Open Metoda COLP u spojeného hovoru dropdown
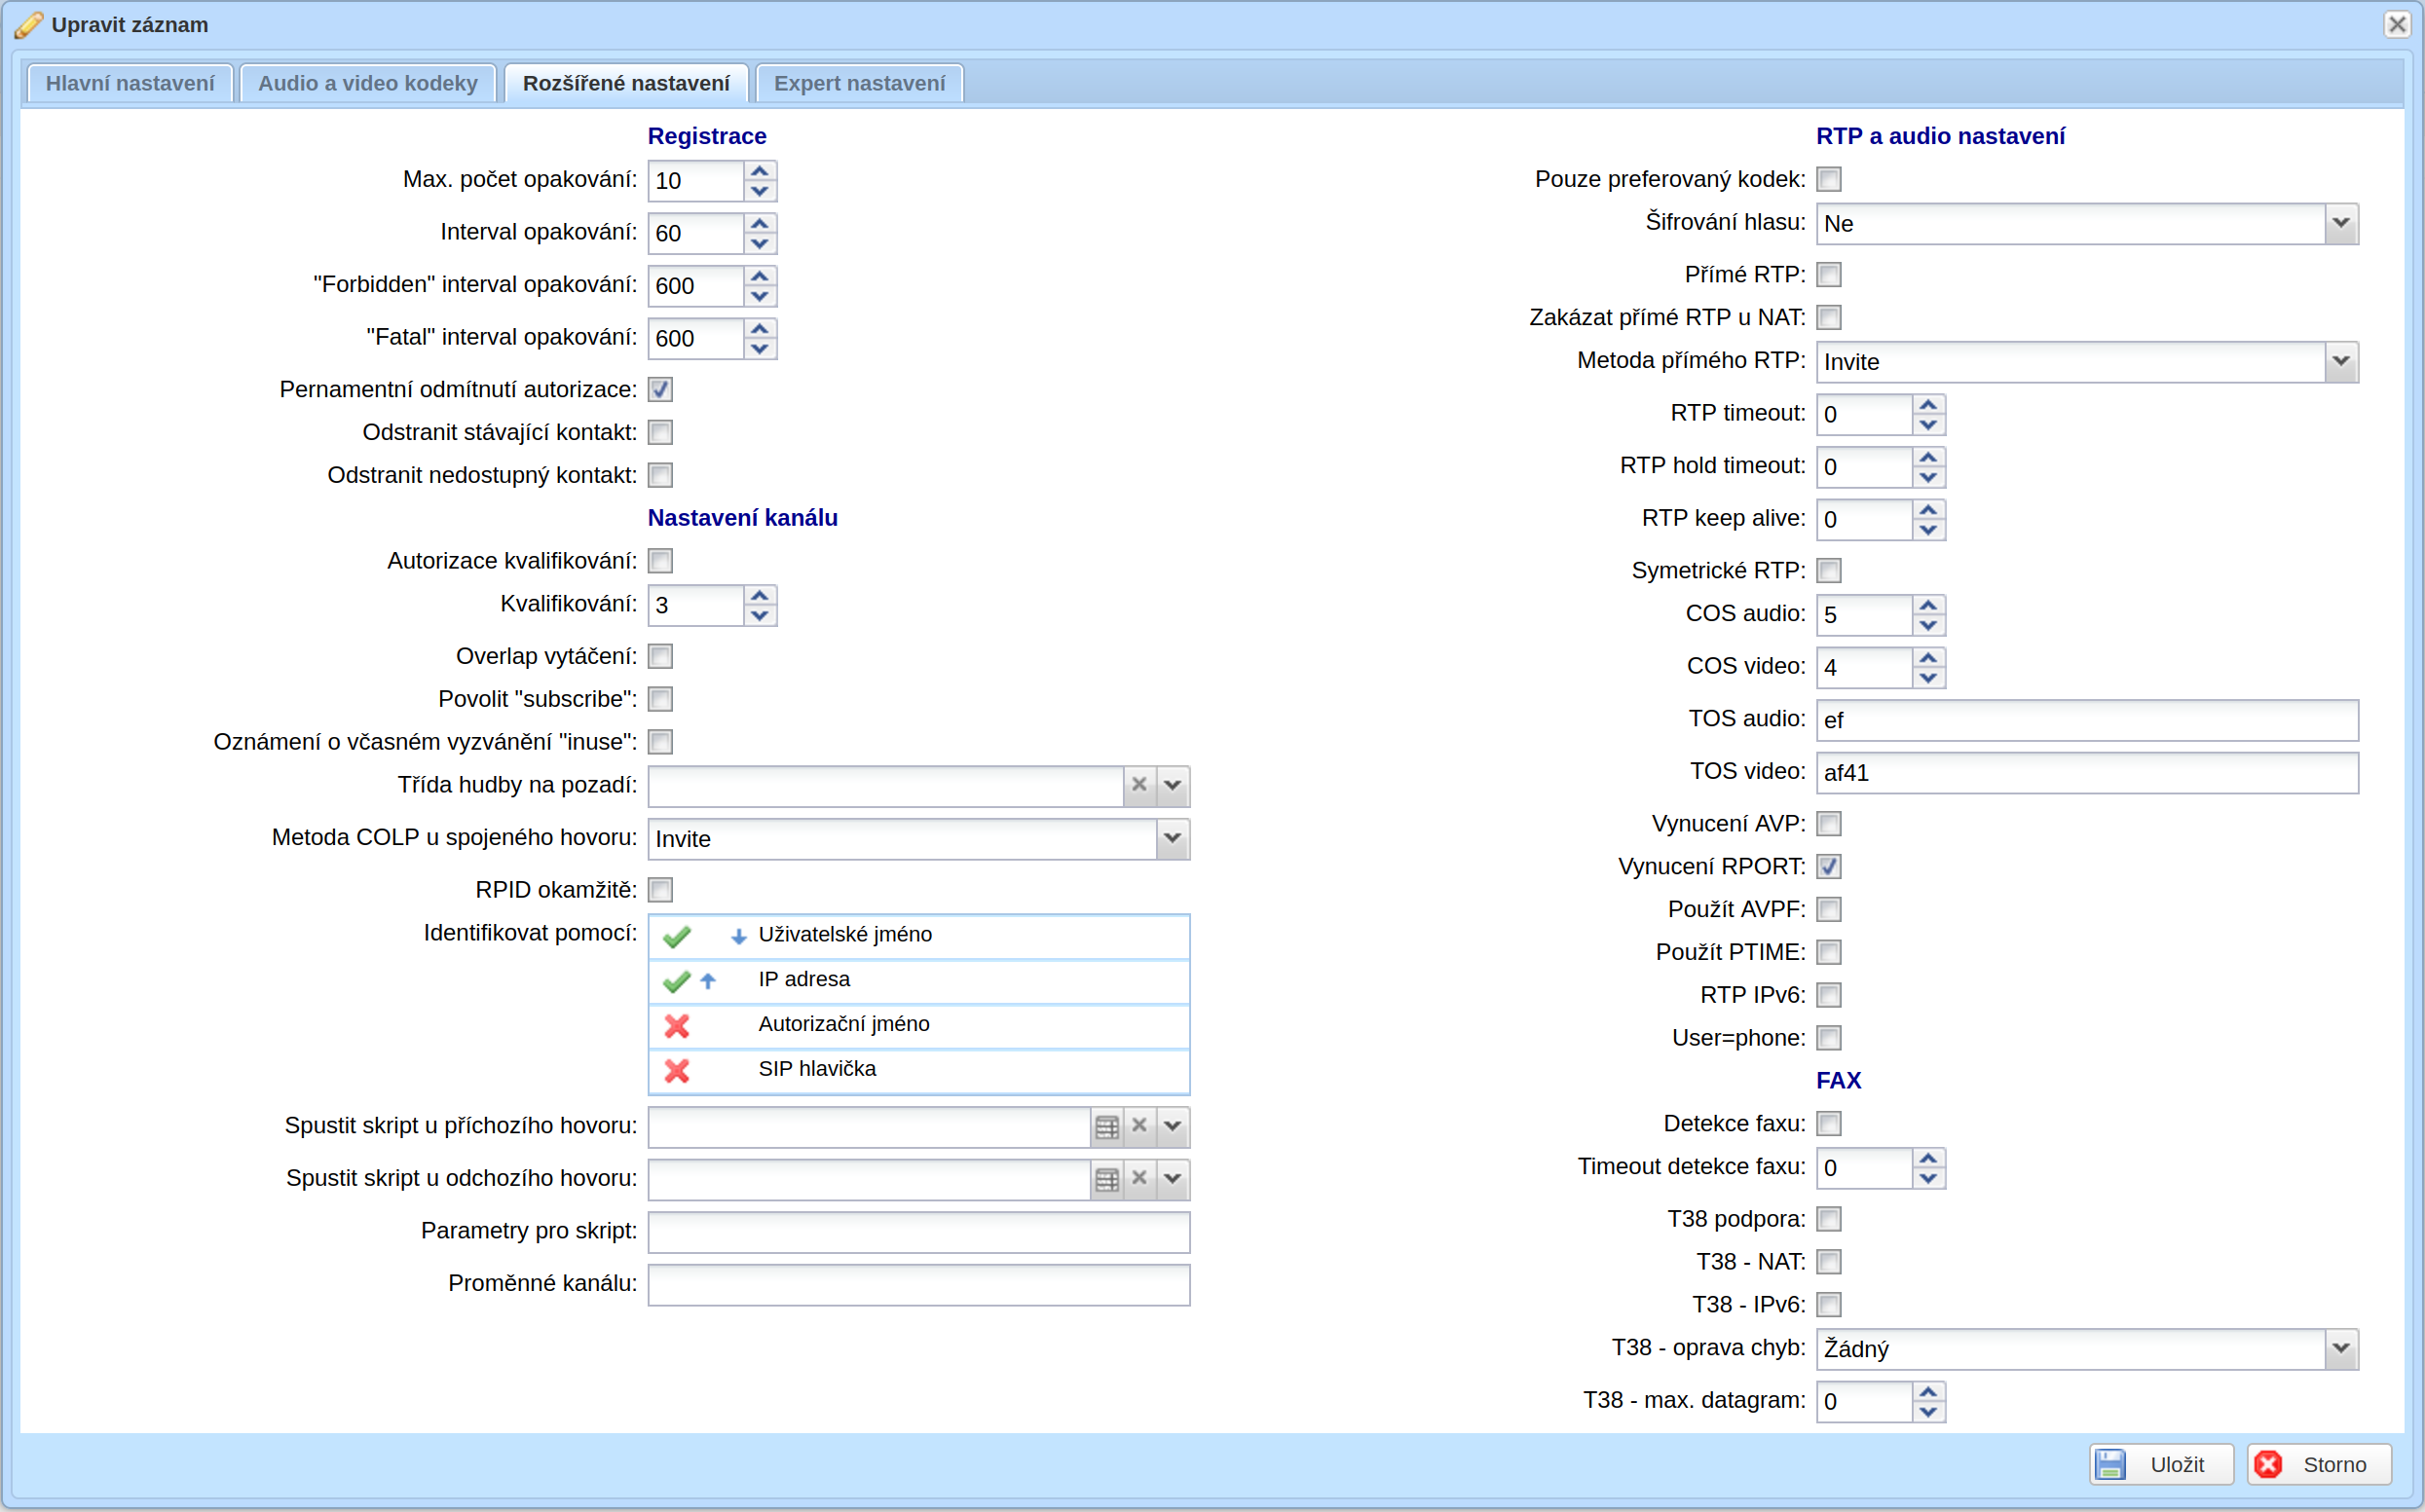 [x=1172, y=838]
